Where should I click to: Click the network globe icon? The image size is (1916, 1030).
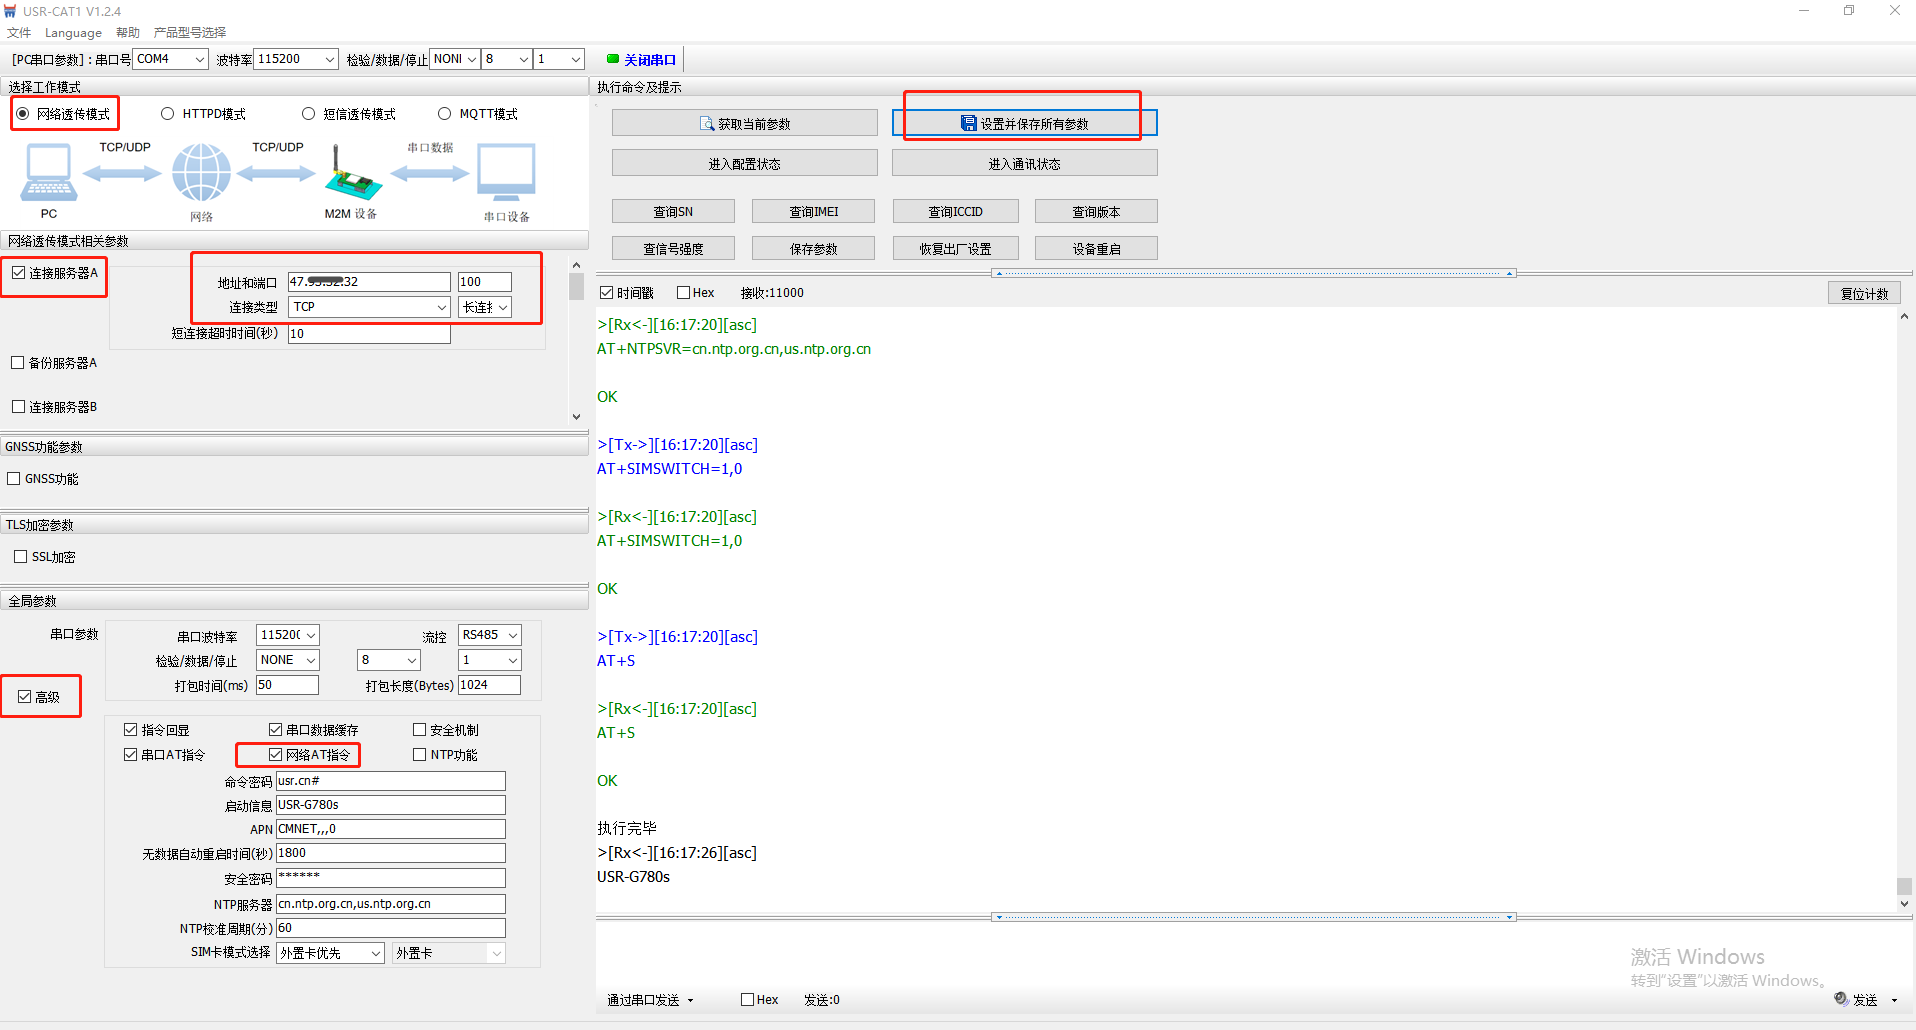pos(201,173)
